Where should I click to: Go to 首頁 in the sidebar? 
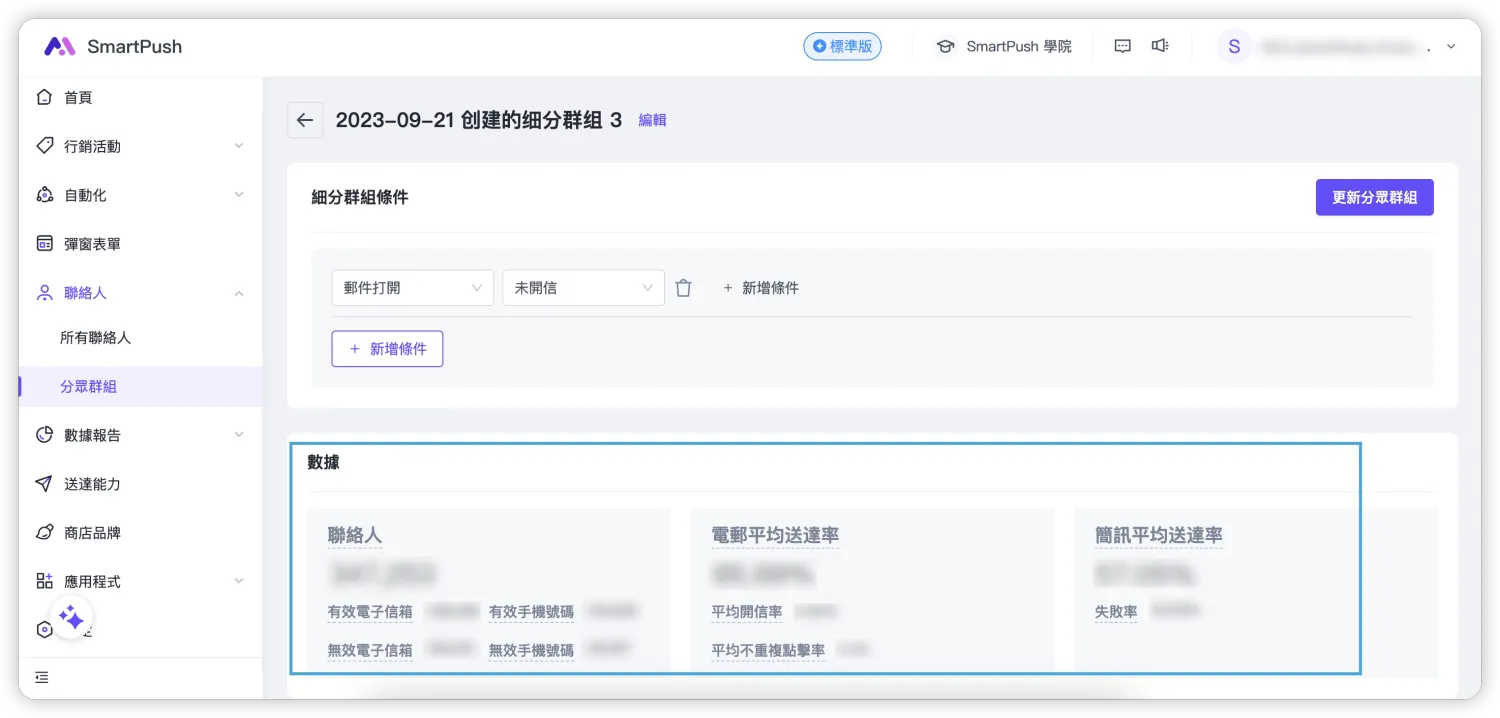tap(78, 97)
